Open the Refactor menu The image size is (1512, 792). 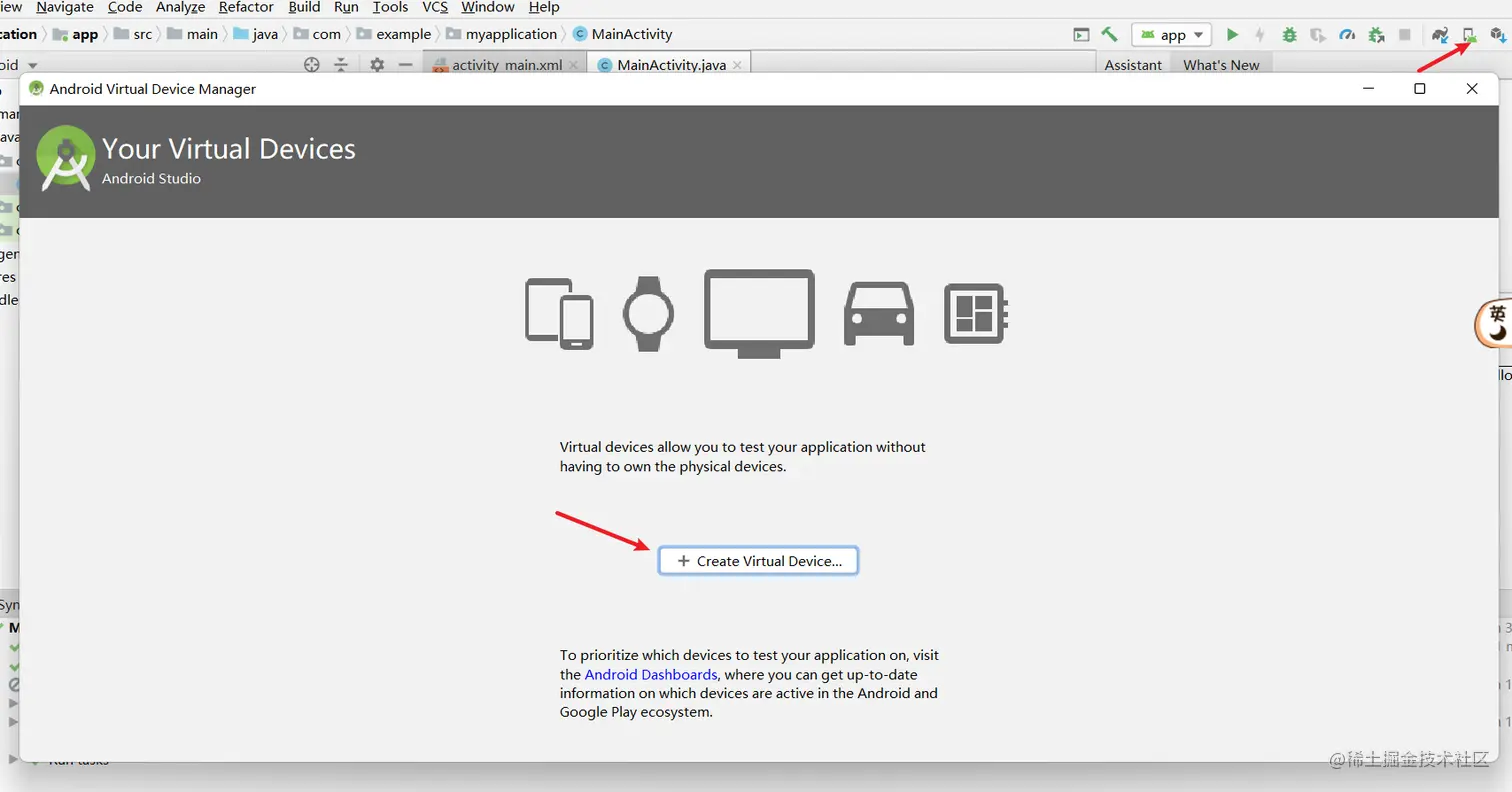coord(246,7)
